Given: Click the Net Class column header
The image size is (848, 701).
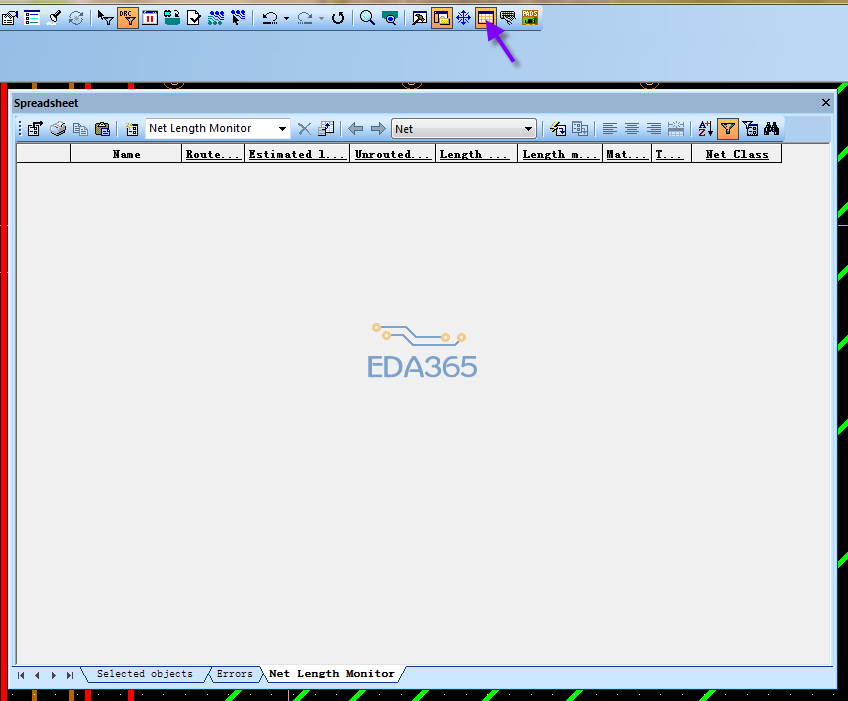Looking at the screenshot, I should click(x=737, y=154).
